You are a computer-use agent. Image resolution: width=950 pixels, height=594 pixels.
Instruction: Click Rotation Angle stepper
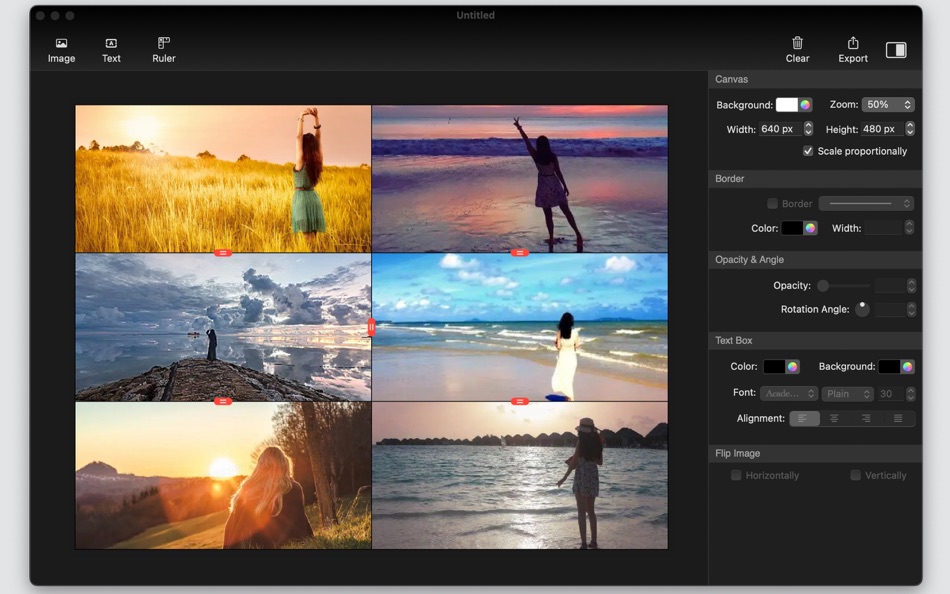(911, 310)
